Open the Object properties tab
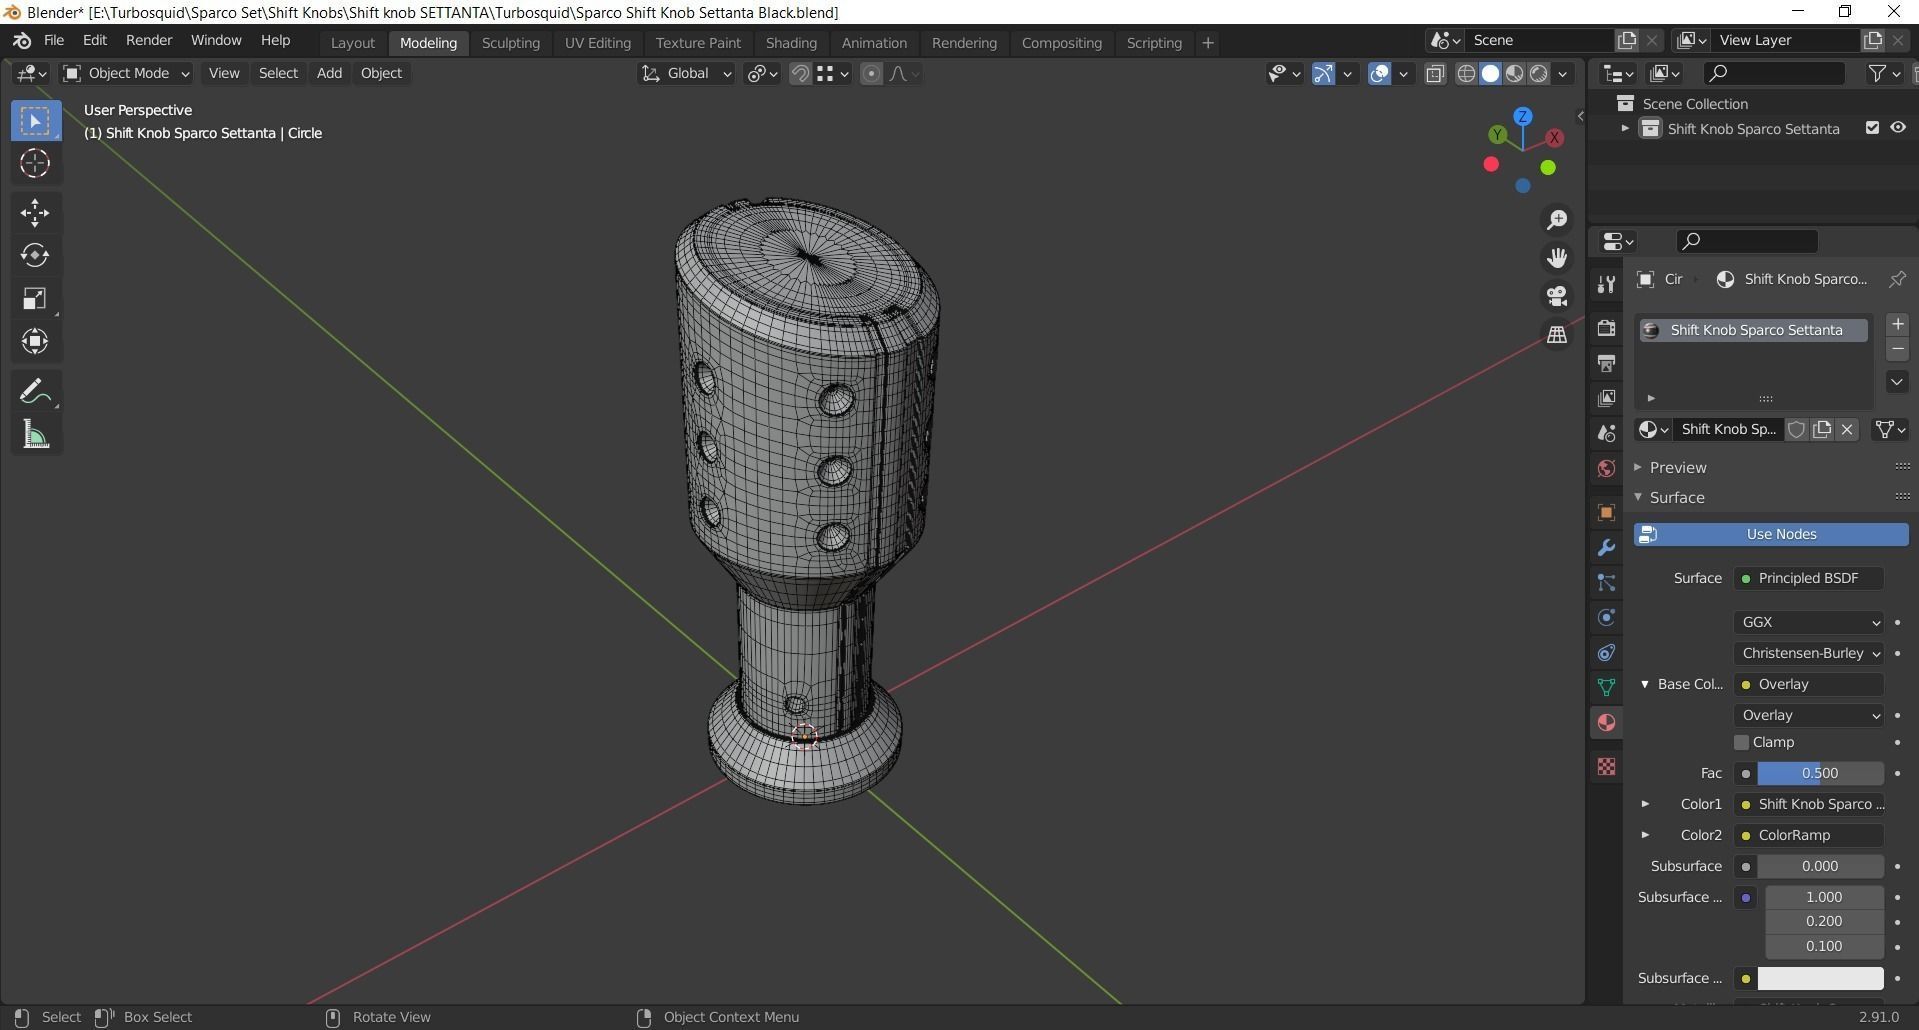This screenshot has height=1030, width=1919. click(1606, 513)
